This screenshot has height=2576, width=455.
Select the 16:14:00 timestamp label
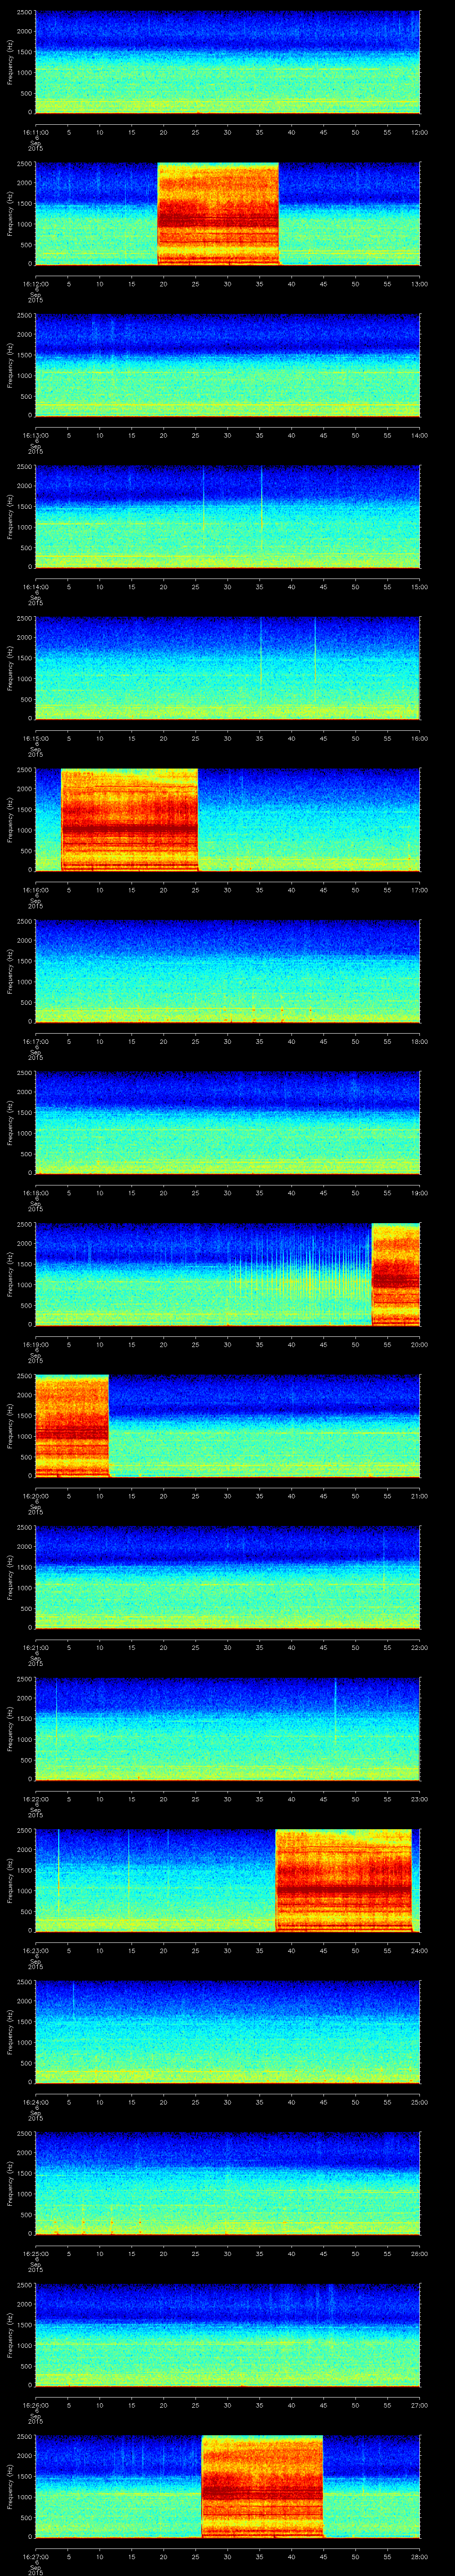click(35, 586)
